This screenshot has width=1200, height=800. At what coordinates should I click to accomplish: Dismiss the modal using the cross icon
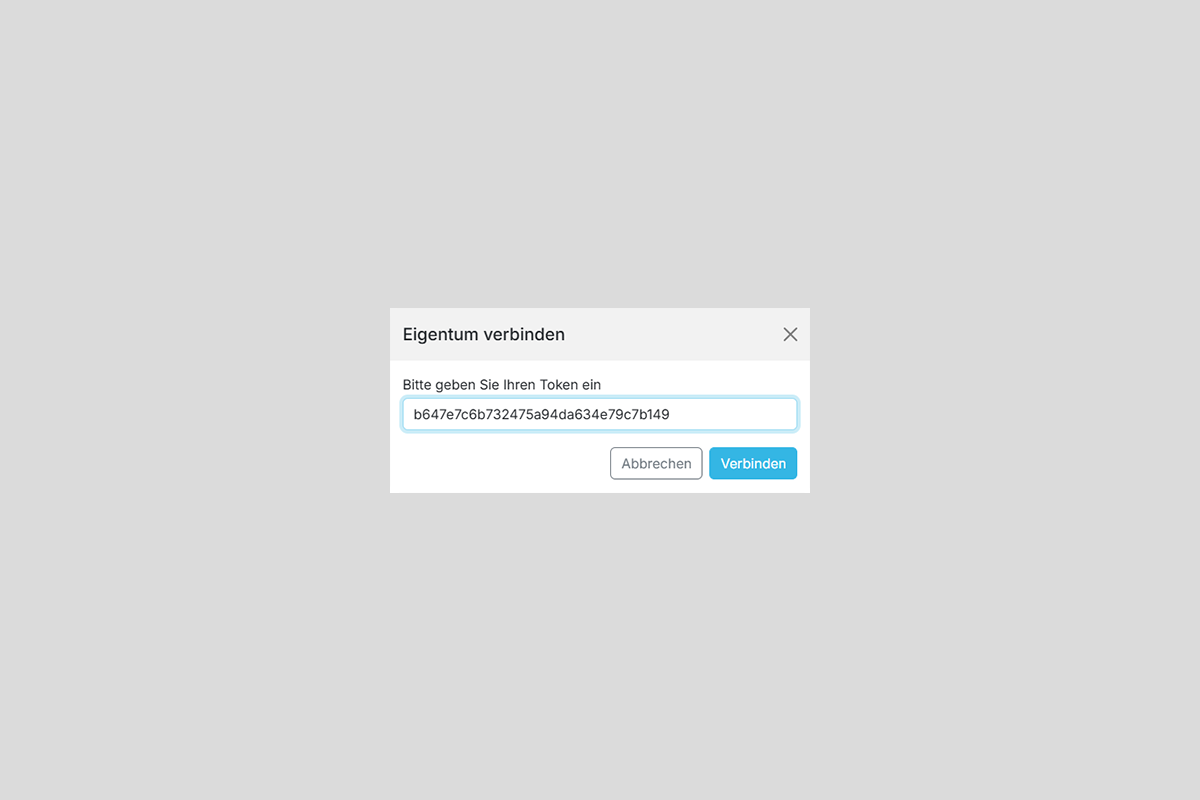(790, 334)
